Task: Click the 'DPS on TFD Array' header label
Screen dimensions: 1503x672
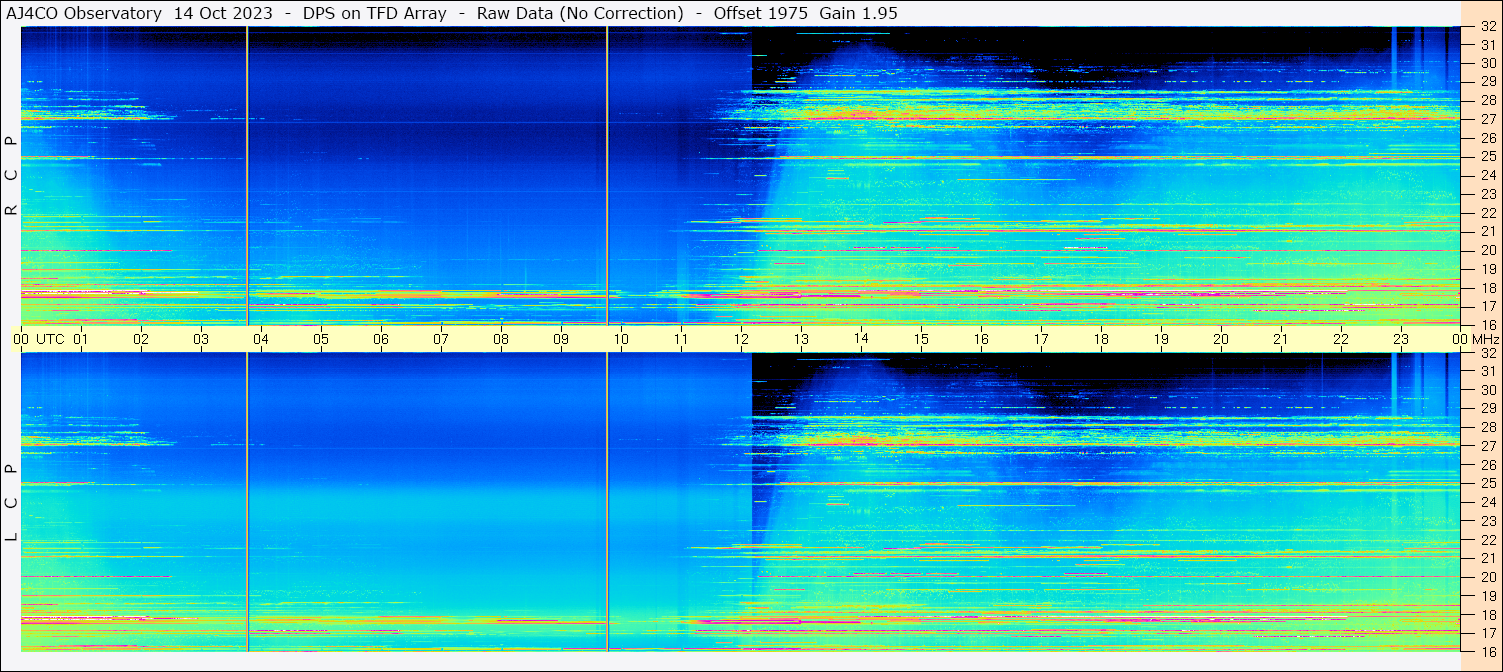Action: pyautogui.click(x=375, y=13)
